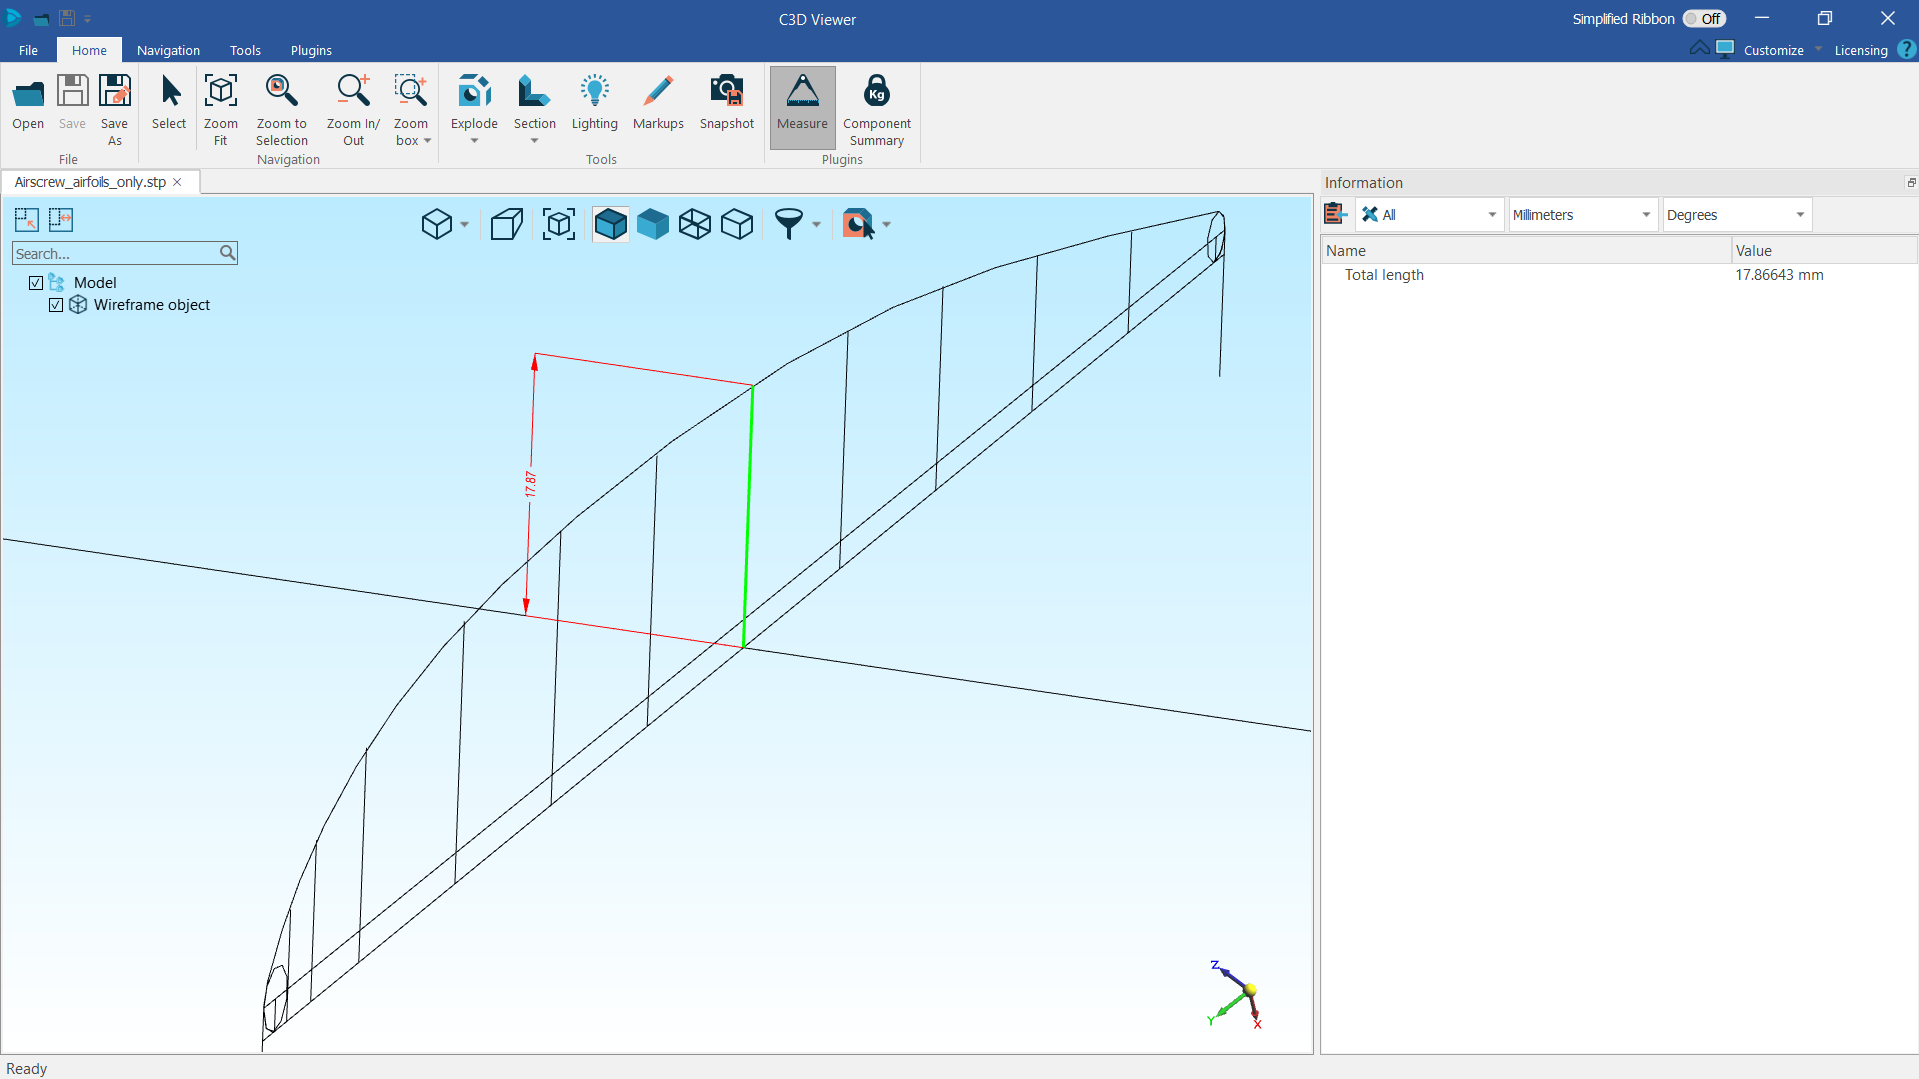Close the Airscrew_airfoils_only.stp document tab
The width and height of the screenshot is (1919, 1079).
177,182
